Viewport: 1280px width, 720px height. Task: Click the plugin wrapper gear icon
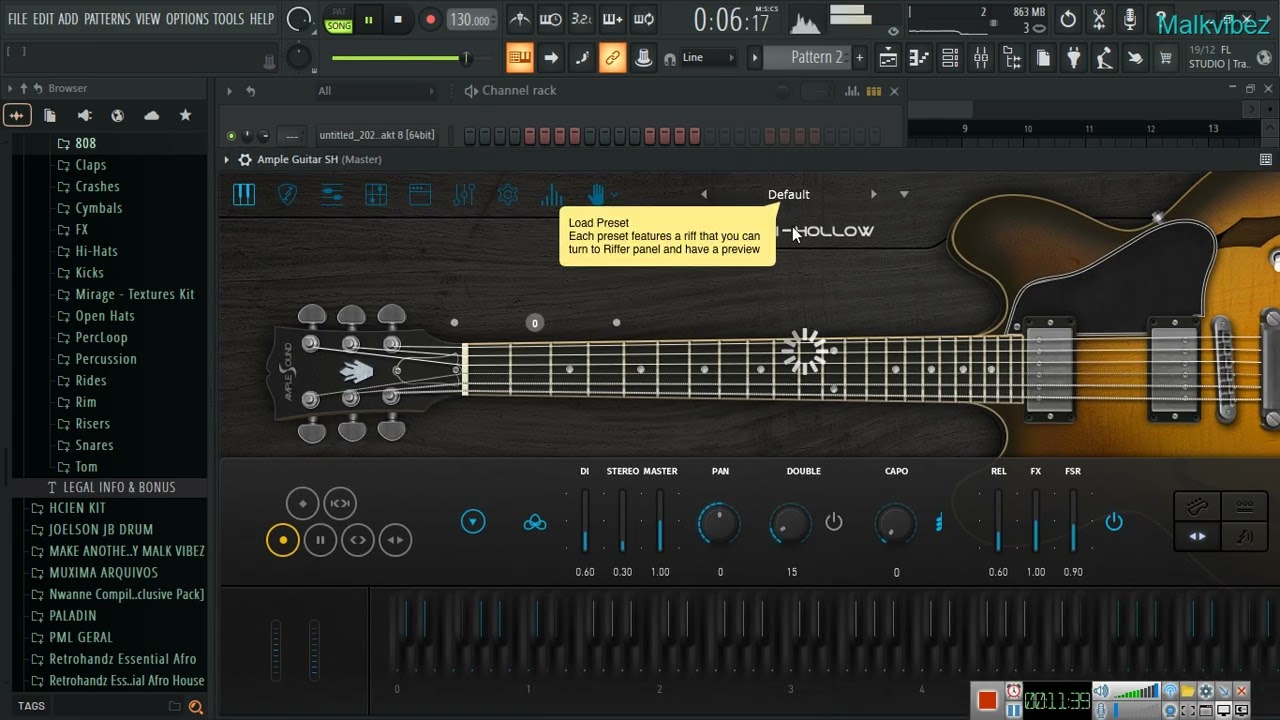tap(245, 160)
